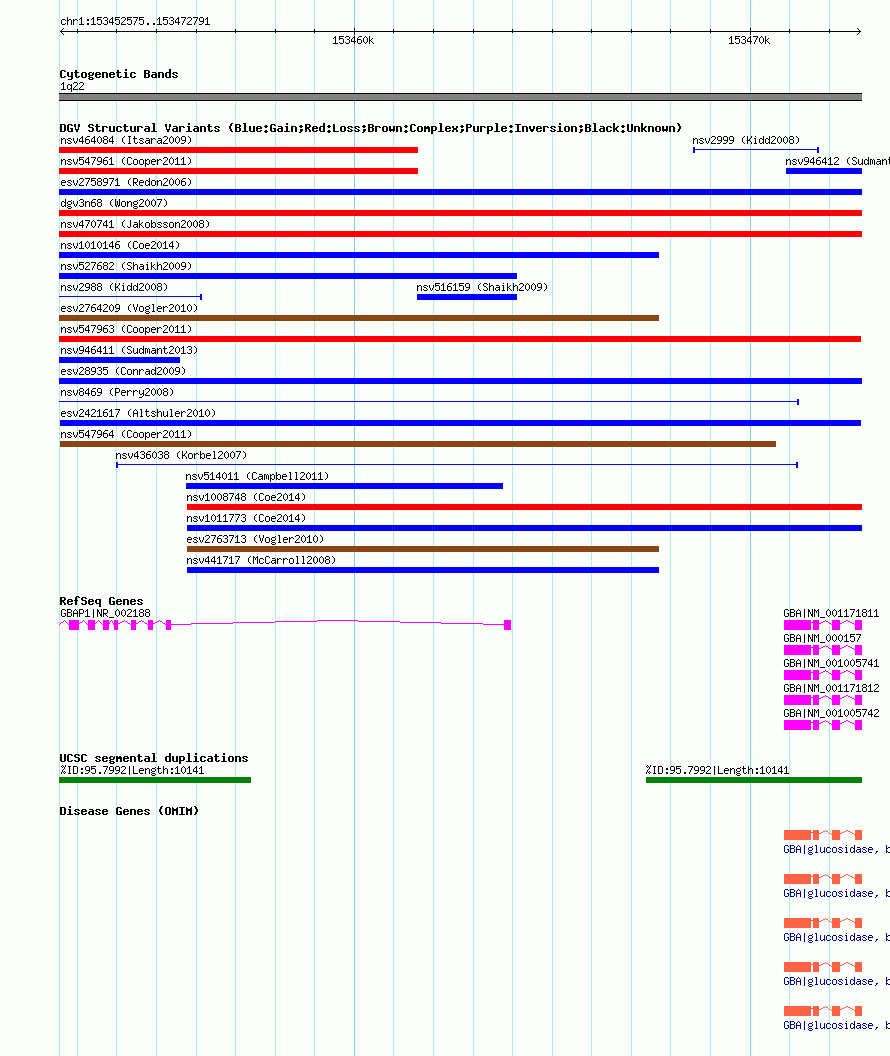
Task: Select the brown esv2764209 complex bar
Action: 359,318
